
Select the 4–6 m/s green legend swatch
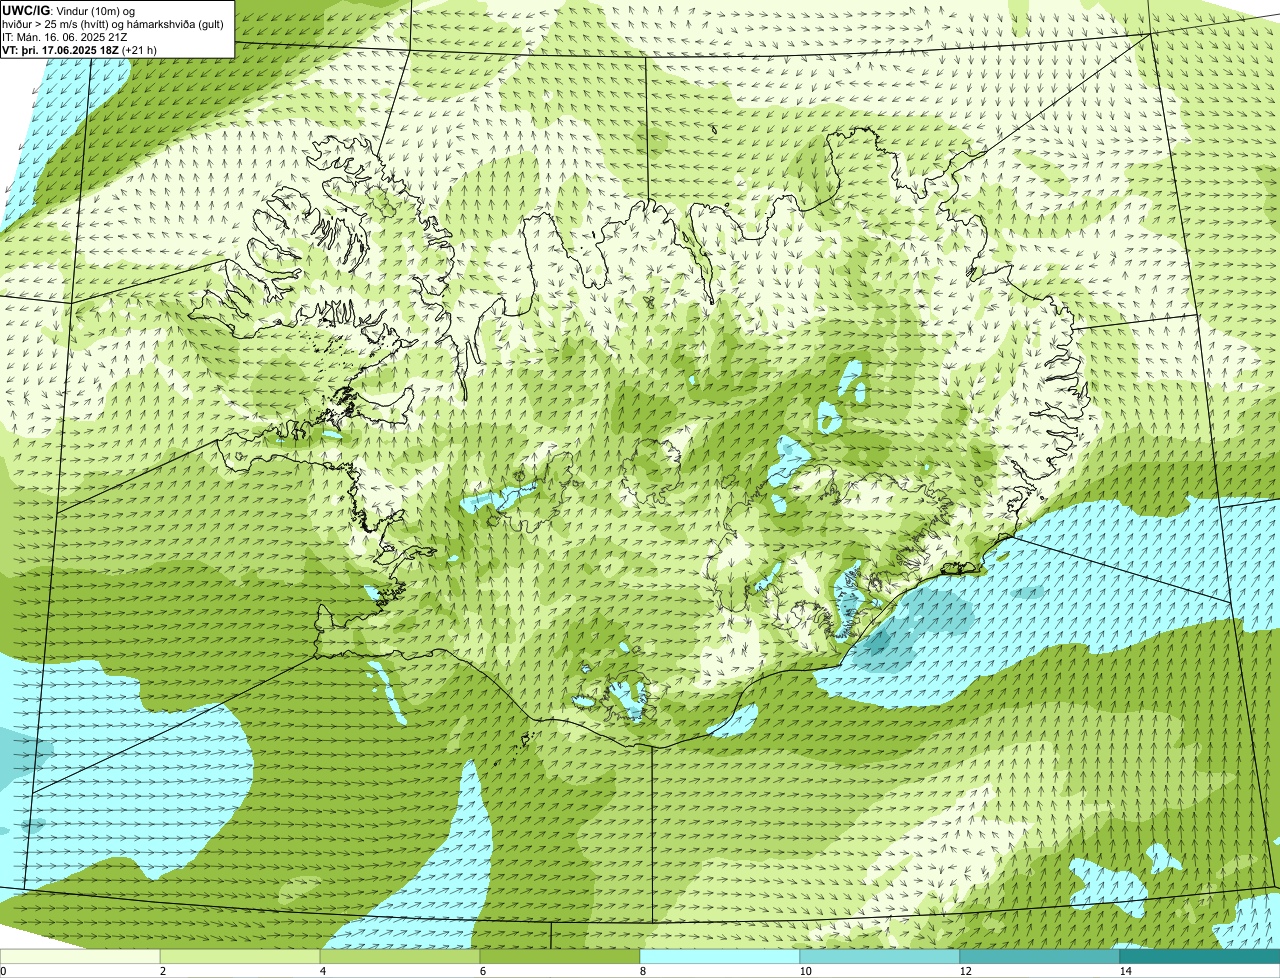[x=400, y=956]
